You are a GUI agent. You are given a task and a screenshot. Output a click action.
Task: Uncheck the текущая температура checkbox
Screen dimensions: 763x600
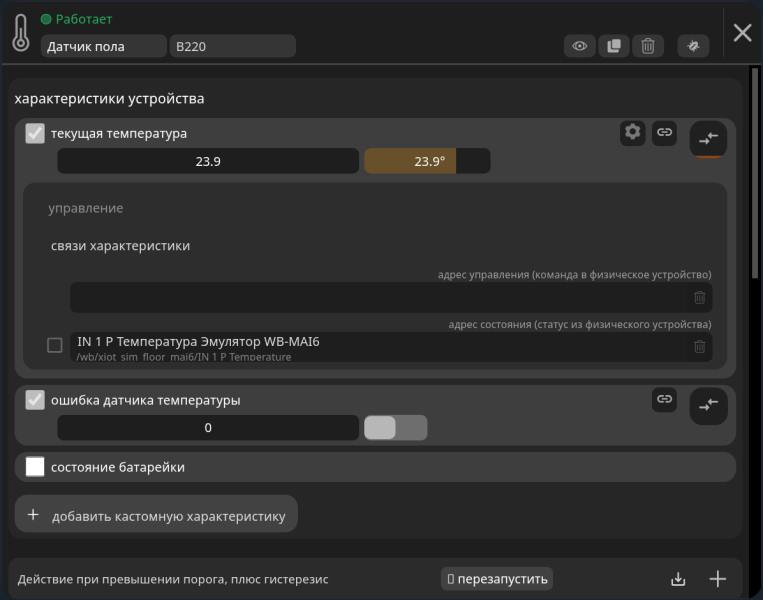(x=35, y=133)
